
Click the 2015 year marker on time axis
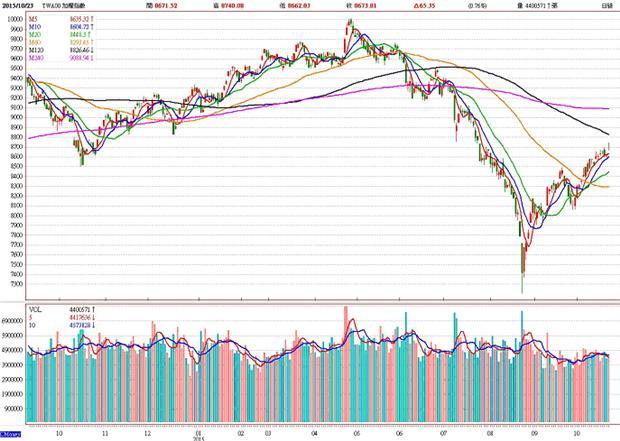(199, 440)
